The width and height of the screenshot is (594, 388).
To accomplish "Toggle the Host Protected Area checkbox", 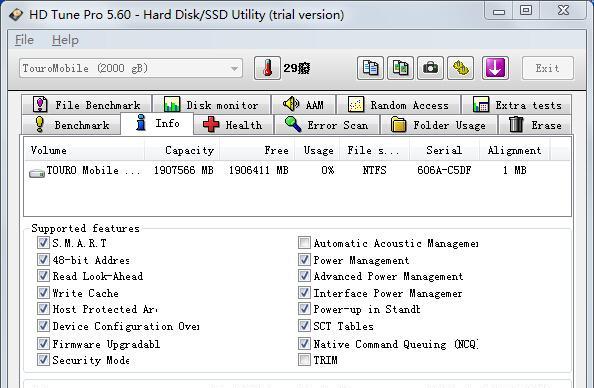I will tap(43, 309).
